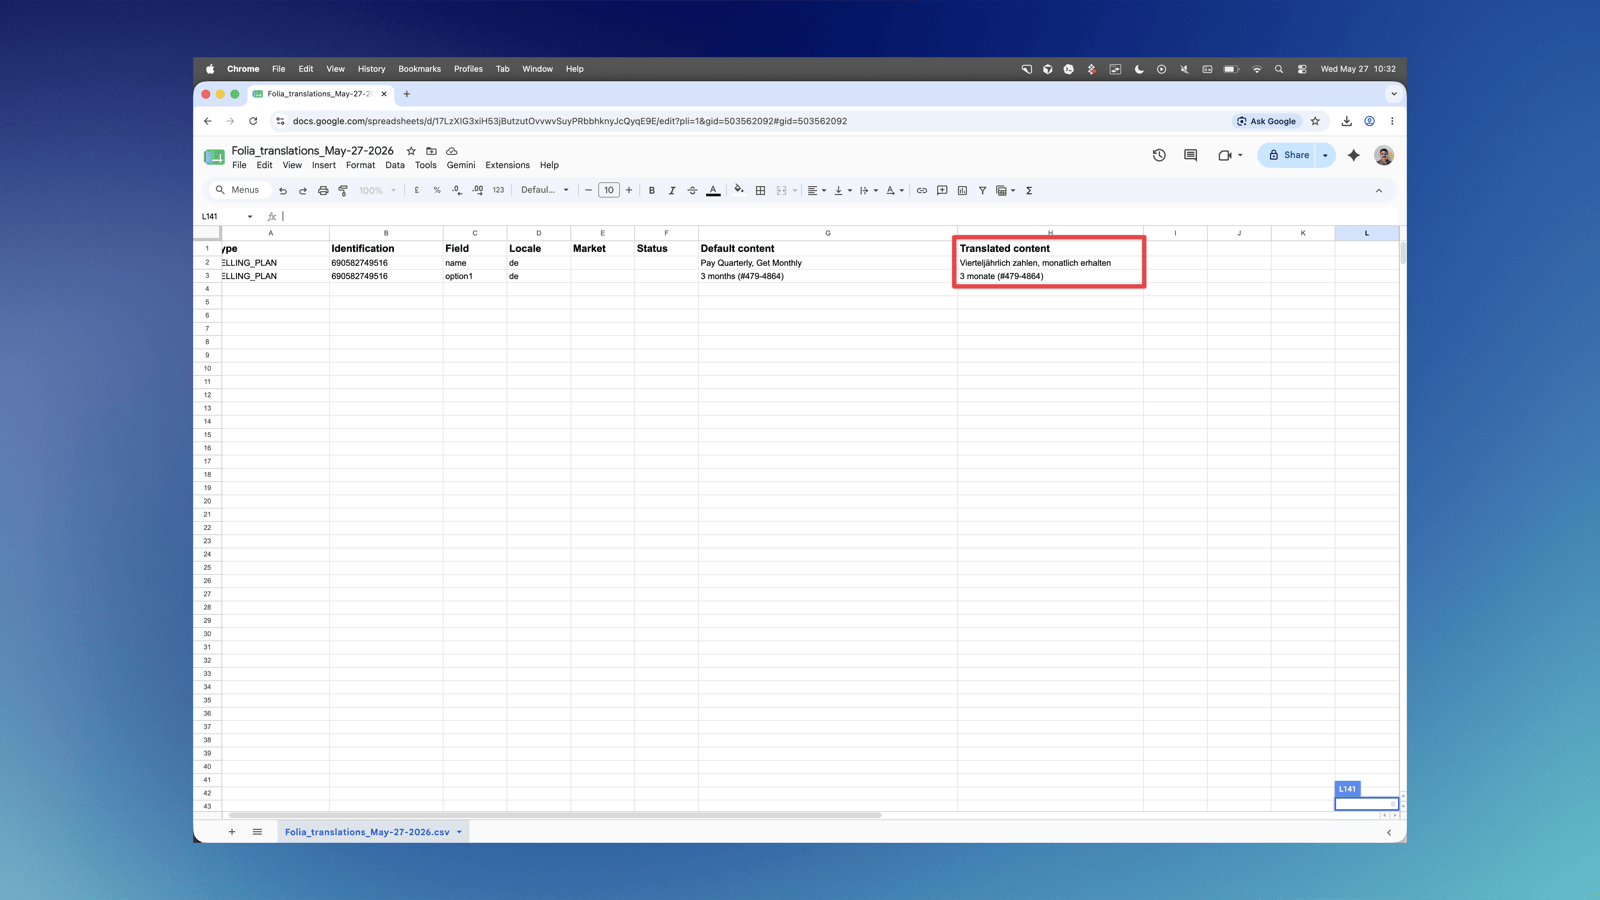Open the Functions sigma menu
Screen dimensions: 1600x900
pos(1029,190)
